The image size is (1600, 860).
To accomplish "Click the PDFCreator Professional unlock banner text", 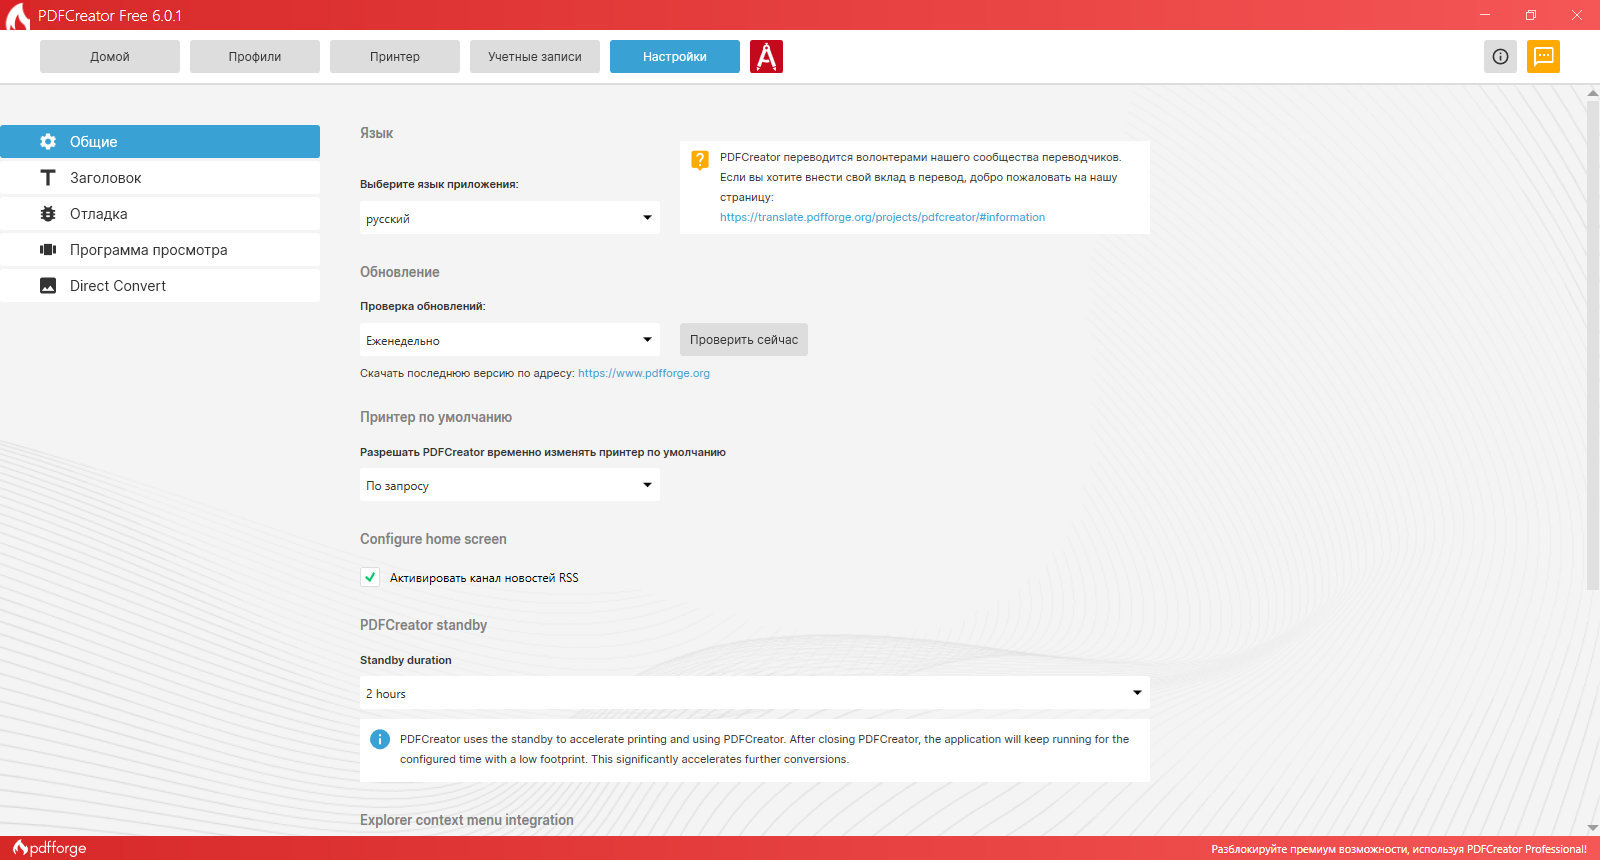I will tap(1399, 849).
